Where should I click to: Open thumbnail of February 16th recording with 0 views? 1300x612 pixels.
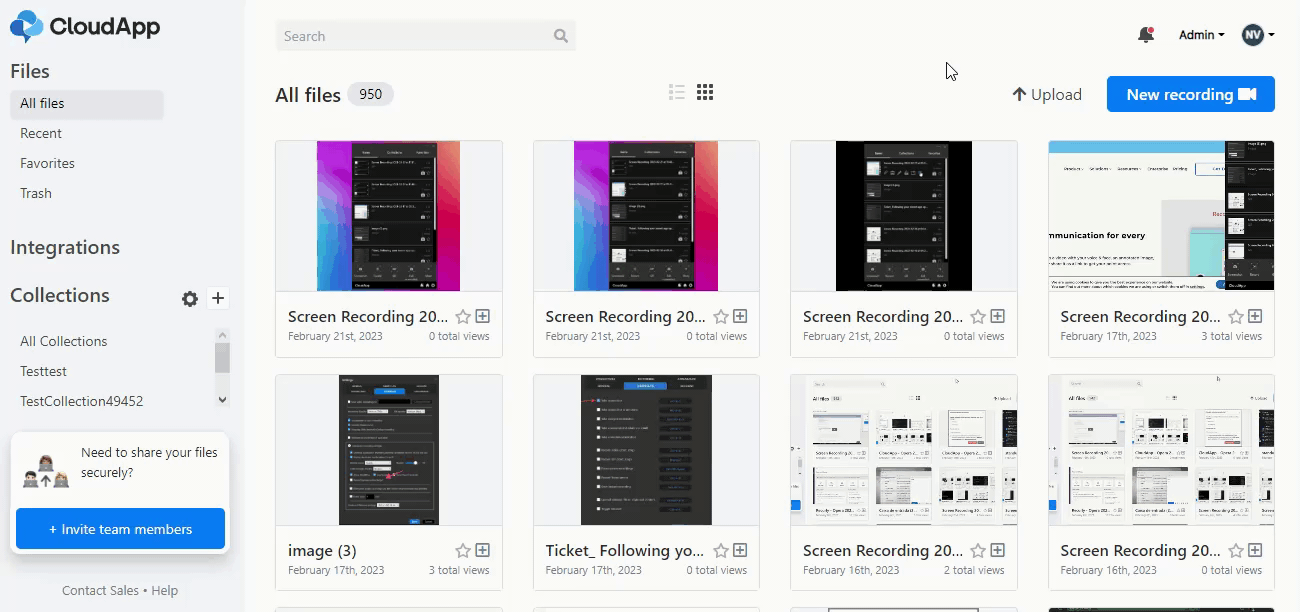pyautogui.click(x=1162, y=450)
